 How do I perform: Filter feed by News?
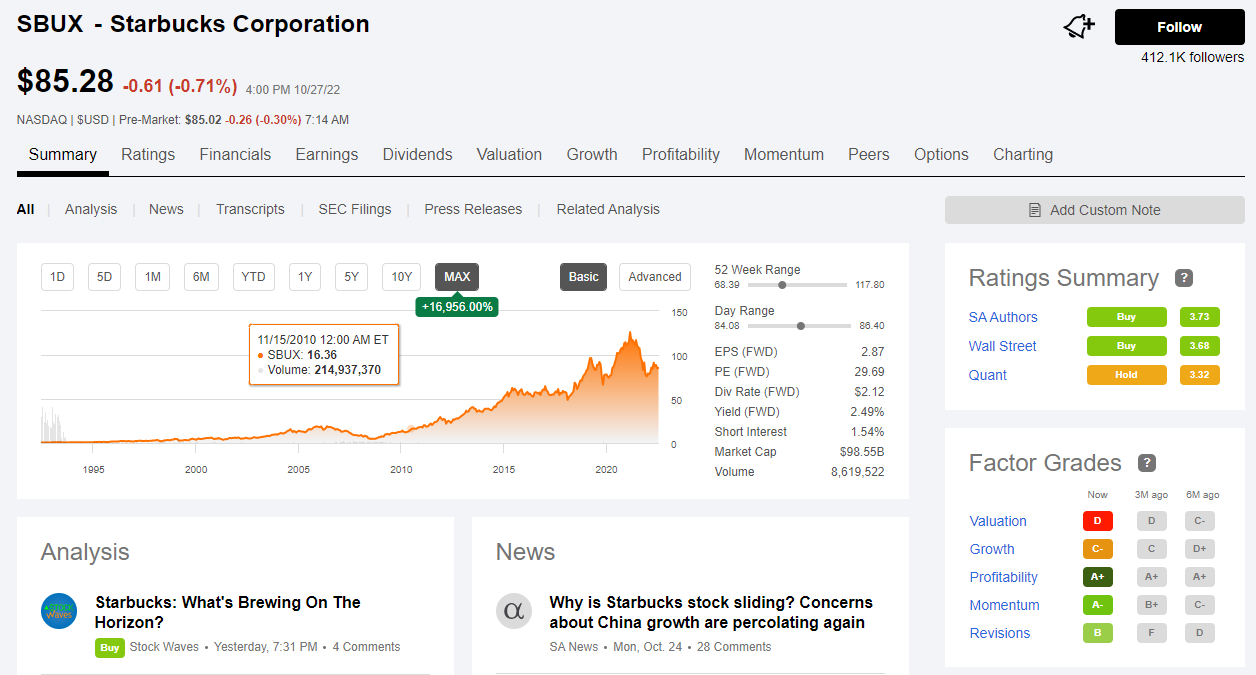166,210
